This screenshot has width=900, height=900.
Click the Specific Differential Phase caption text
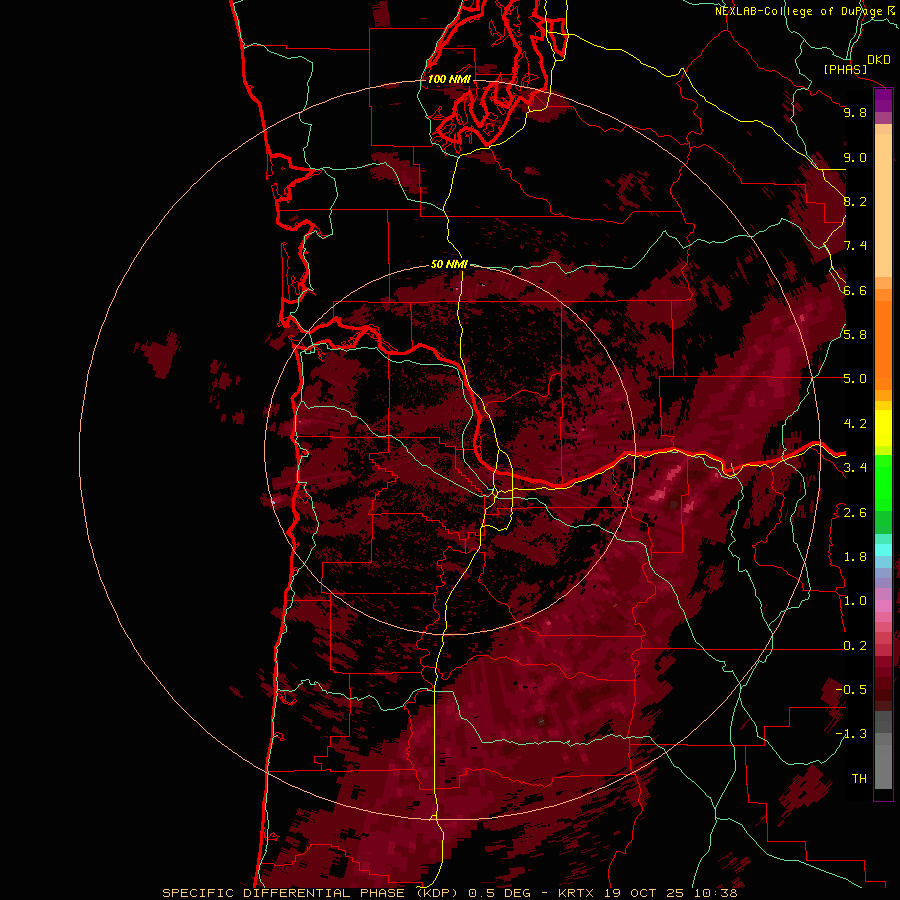[x=449, y=893]
